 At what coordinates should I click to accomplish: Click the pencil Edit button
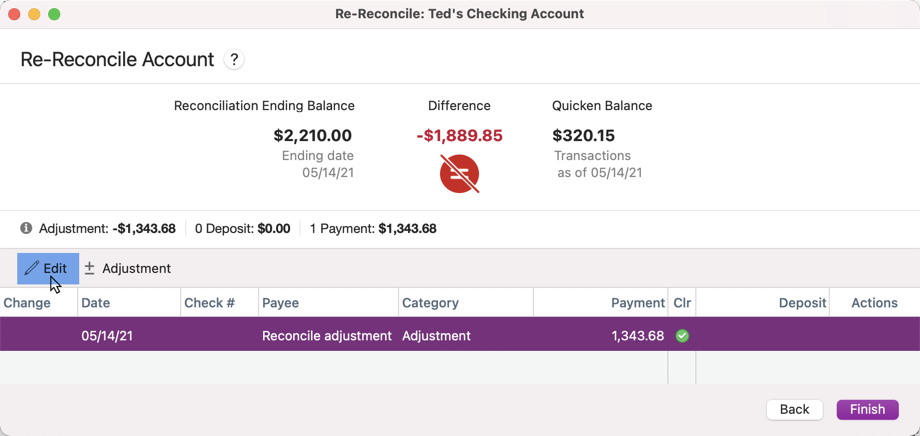(x=47, y=268)
